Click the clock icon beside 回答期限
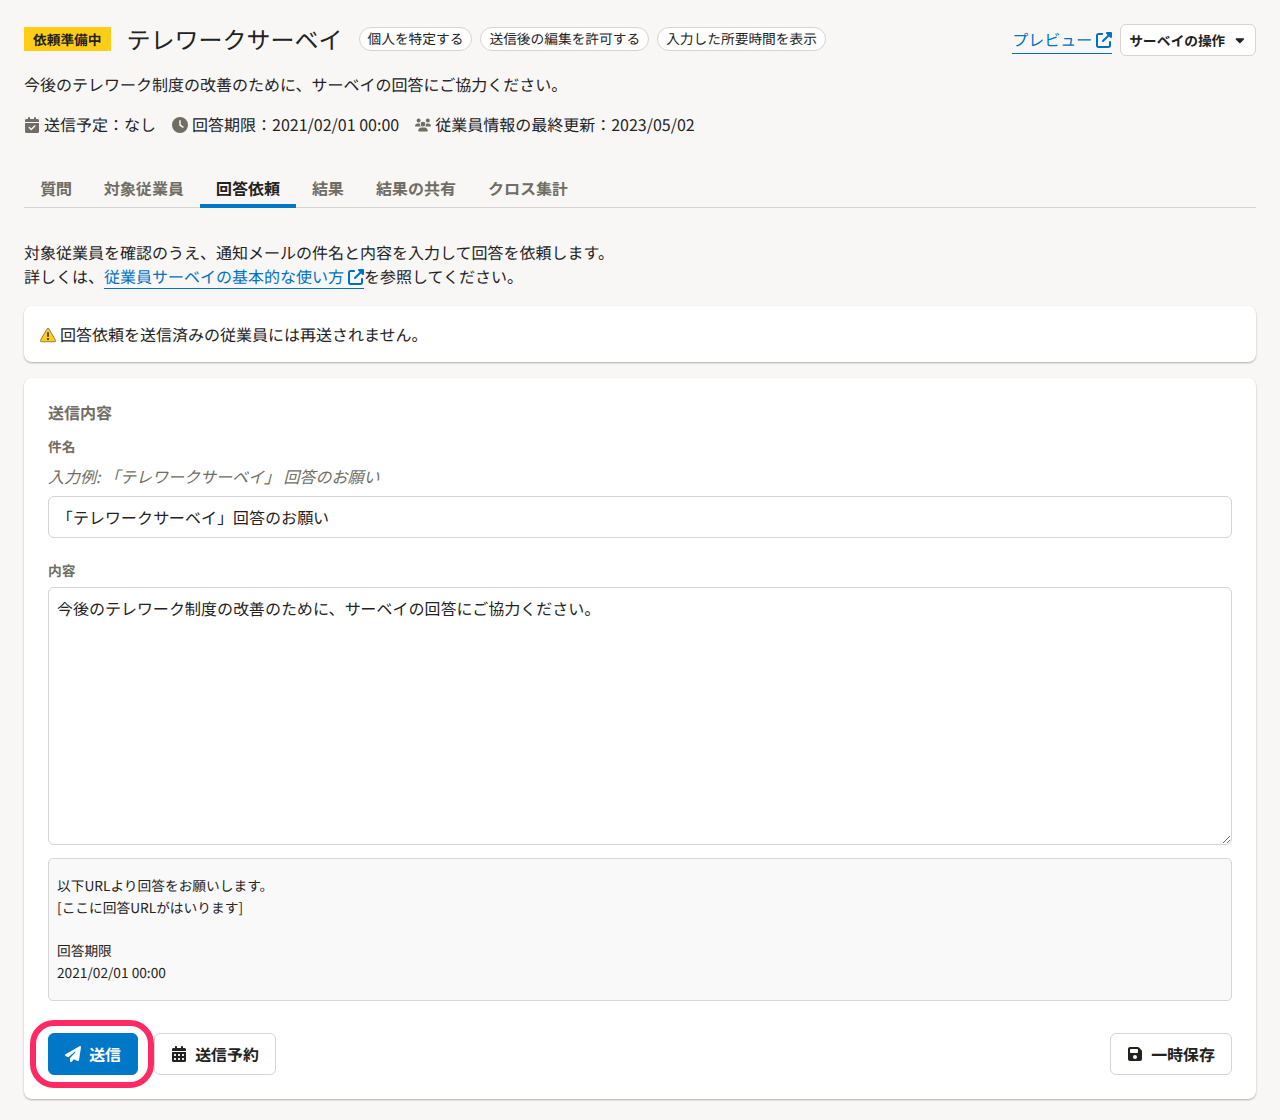1280x1120 pixels. [x=180, y=125]
